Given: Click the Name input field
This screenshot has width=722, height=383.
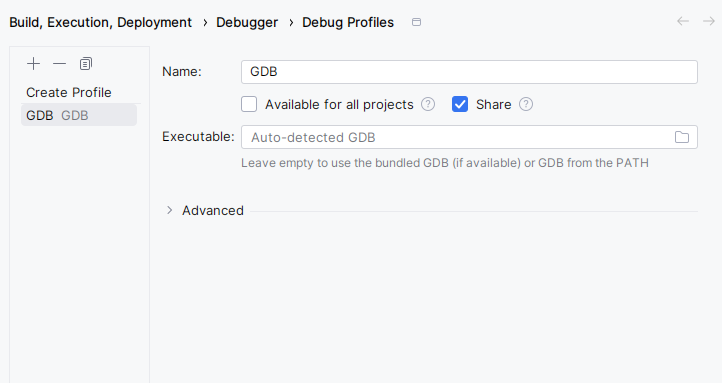Looking at the screenshot, I should tap(469, 72).
